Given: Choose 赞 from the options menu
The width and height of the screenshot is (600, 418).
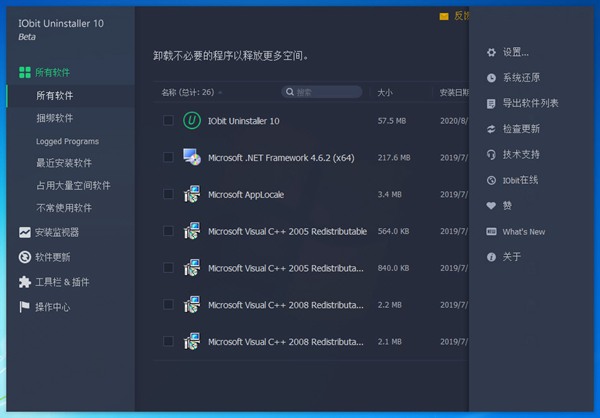Looking at the screenshot, I should point(507,206).
